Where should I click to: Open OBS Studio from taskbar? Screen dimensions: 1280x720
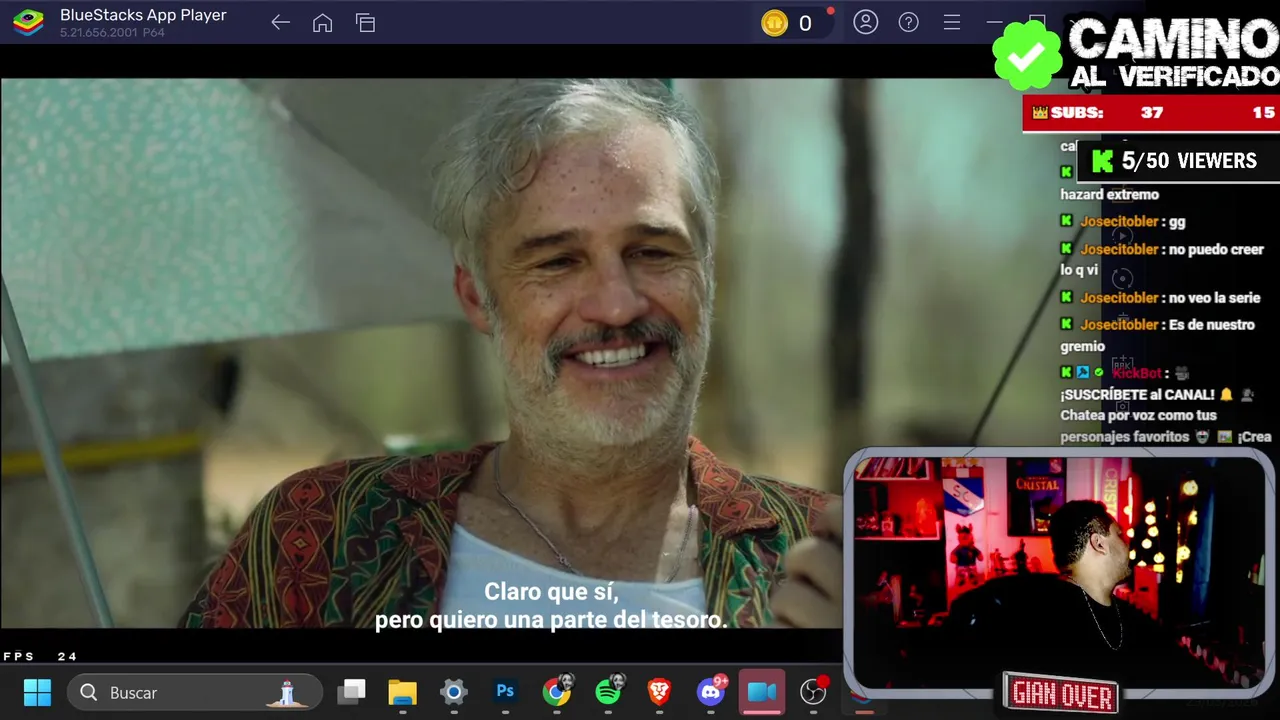(x=814, y=691)
